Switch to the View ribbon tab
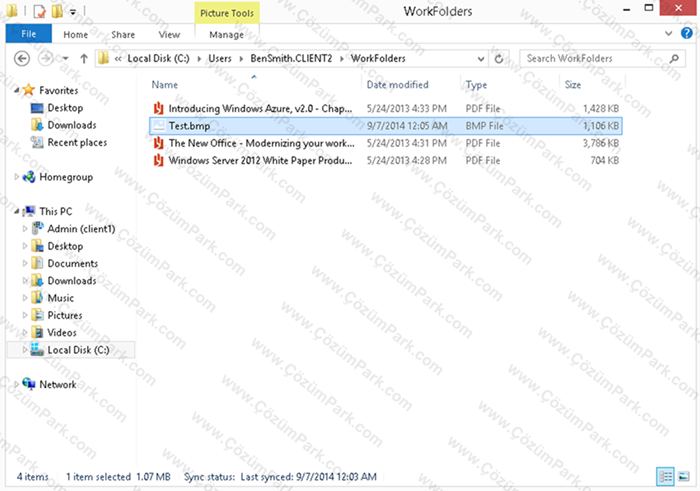 point(169,34)
